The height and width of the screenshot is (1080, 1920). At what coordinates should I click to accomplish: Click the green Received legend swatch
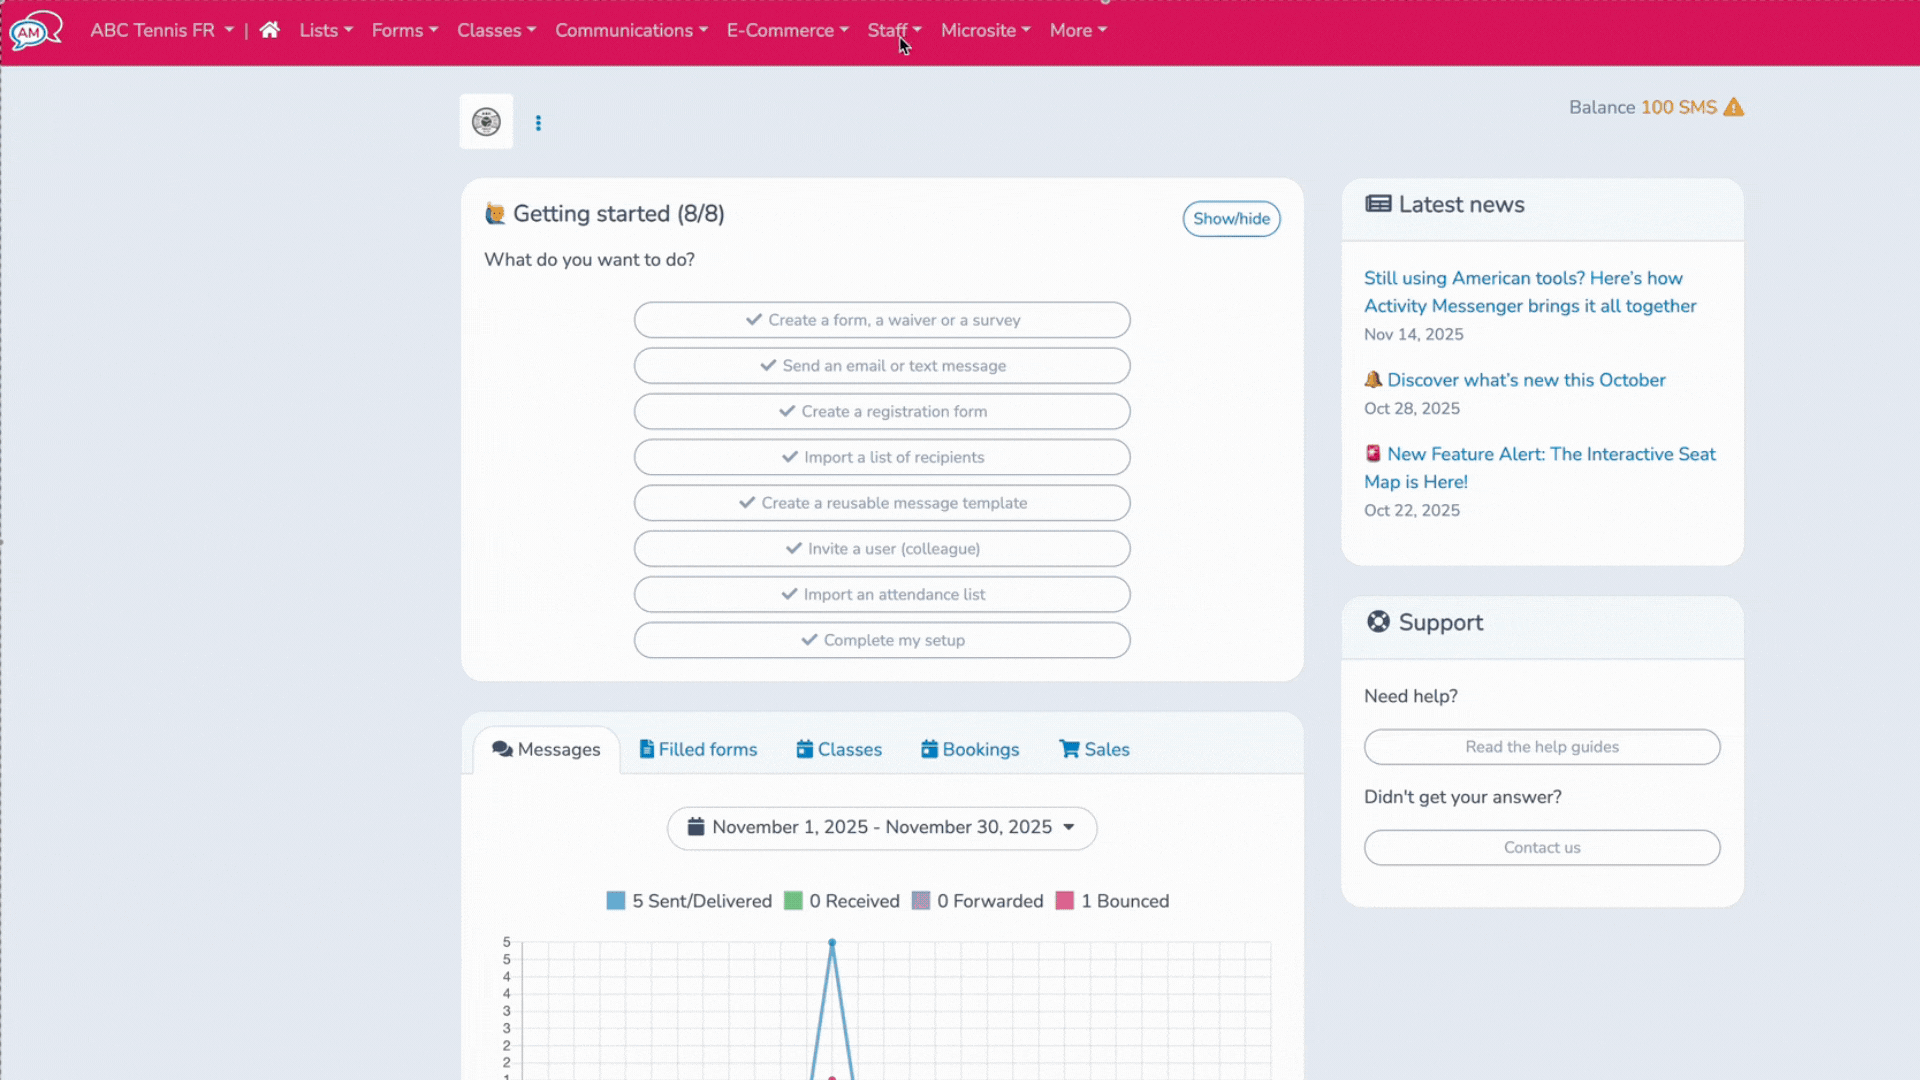coord(794,900)
